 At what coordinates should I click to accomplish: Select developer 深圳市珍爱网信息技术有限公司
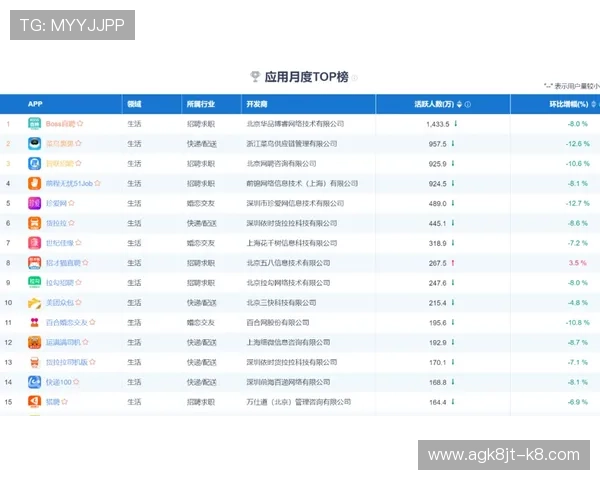295,204
